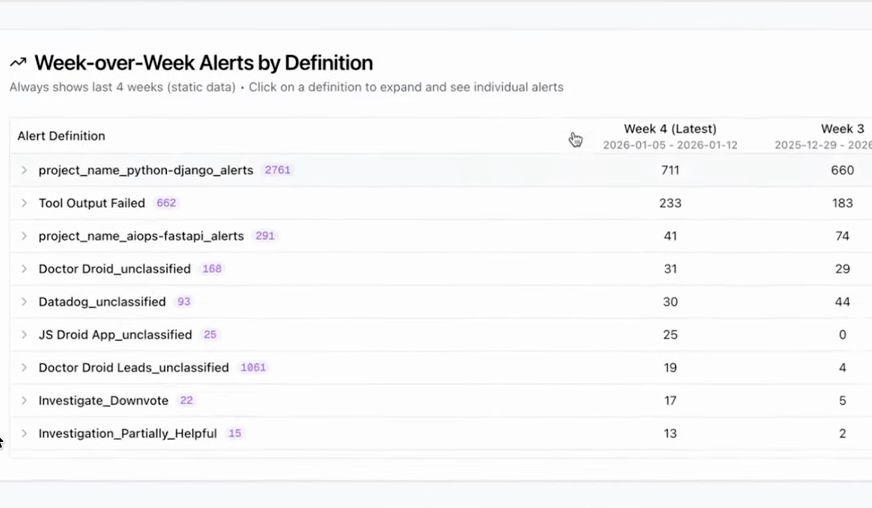Image resolution: width=872 pixels, height=508 pixels.
Task: Click the 1061 badge for Doctor Droid Leads
Action: point(253,368)
